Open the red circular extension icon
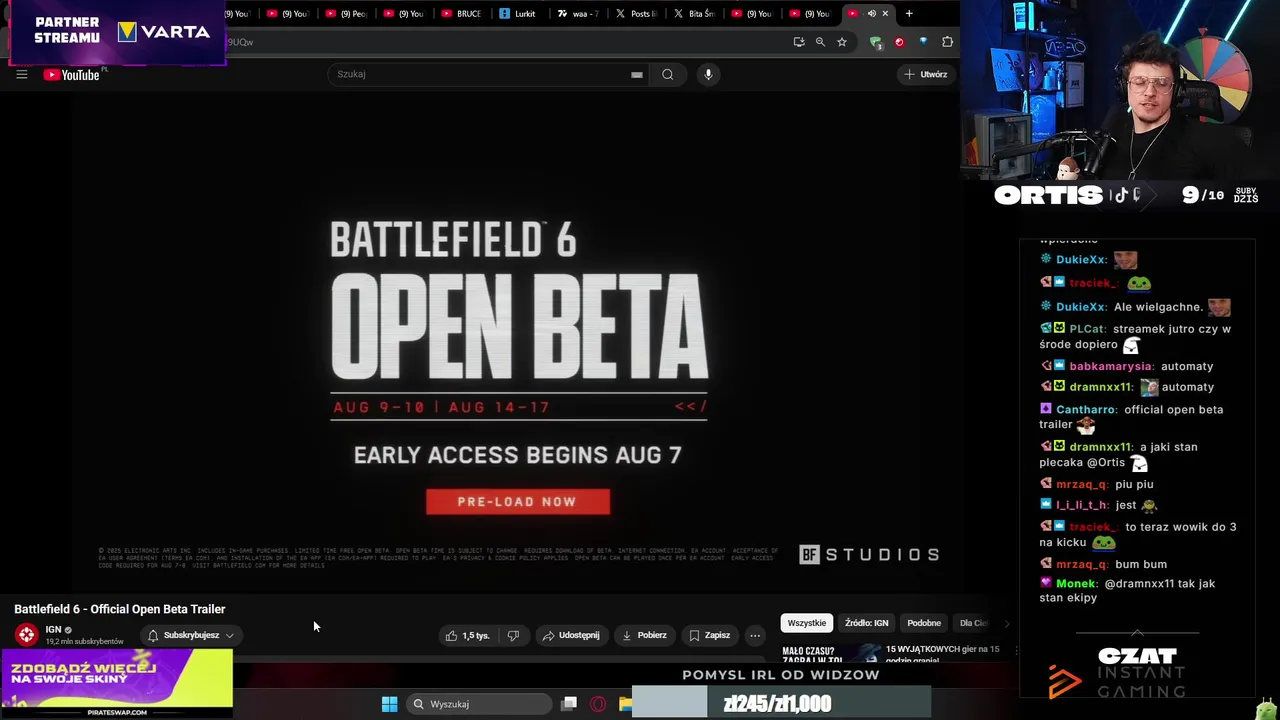1280x720 pixels. pos(899,42)
